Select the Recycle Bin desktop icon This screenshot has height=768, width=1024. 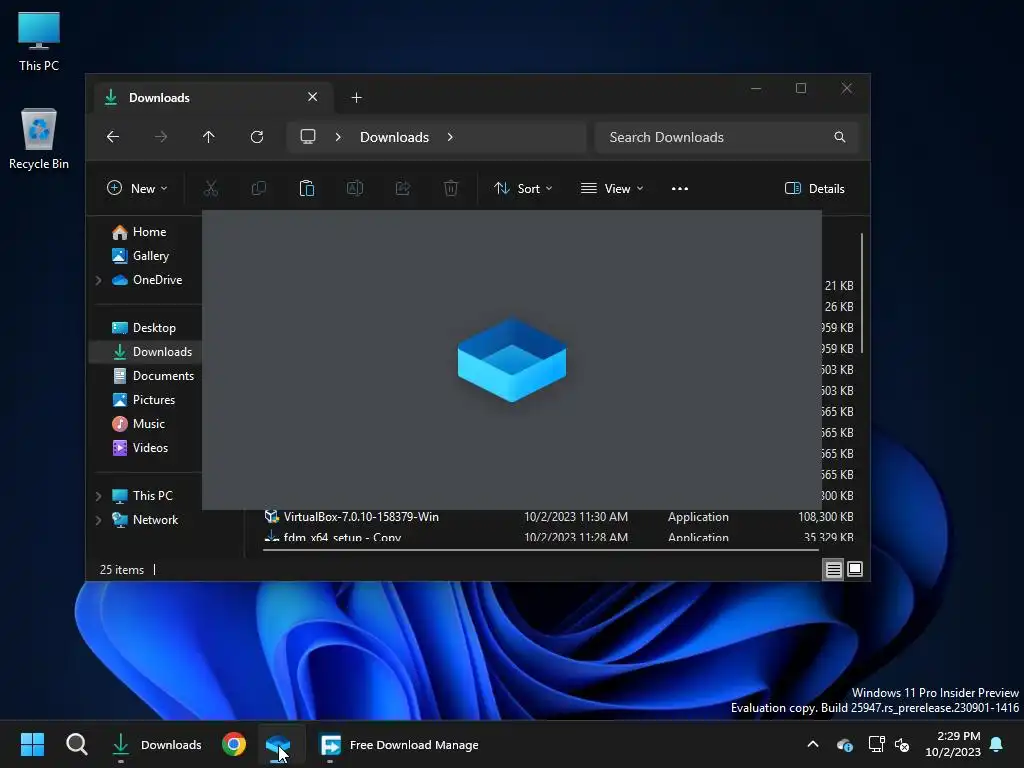point(39,139)
